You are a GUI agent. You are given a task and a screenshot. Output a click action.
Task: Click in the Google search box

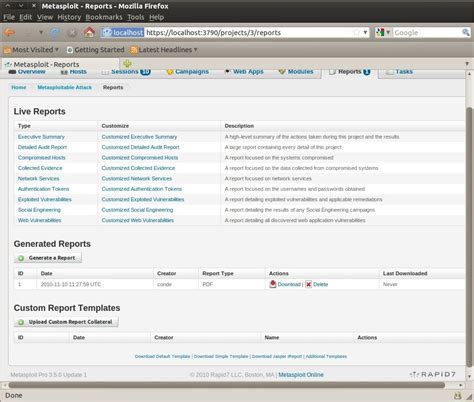pyautogui.click(x=427, y=32)
